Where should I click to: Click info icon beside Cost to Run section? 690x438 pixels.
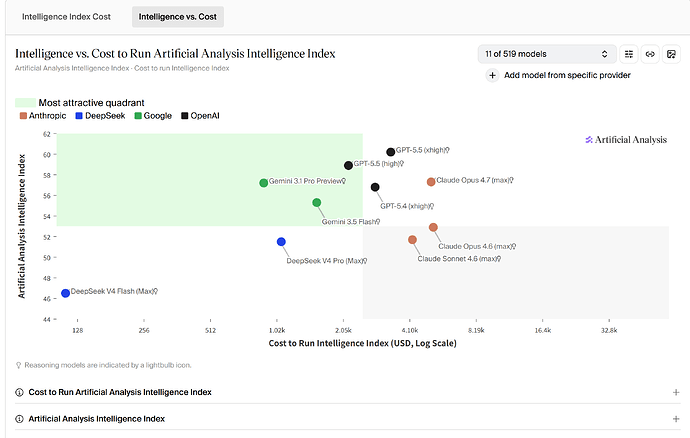point(19,392)
